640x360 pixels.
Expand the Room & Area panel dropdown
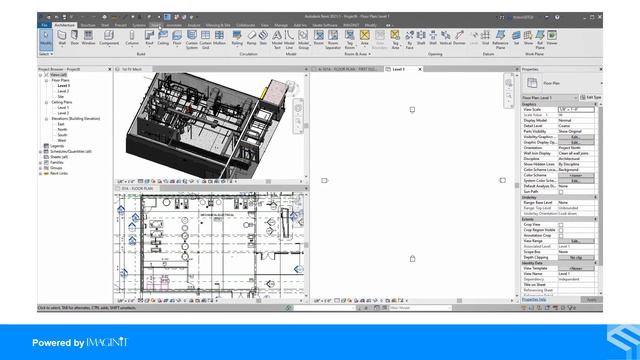pos(358,54)
